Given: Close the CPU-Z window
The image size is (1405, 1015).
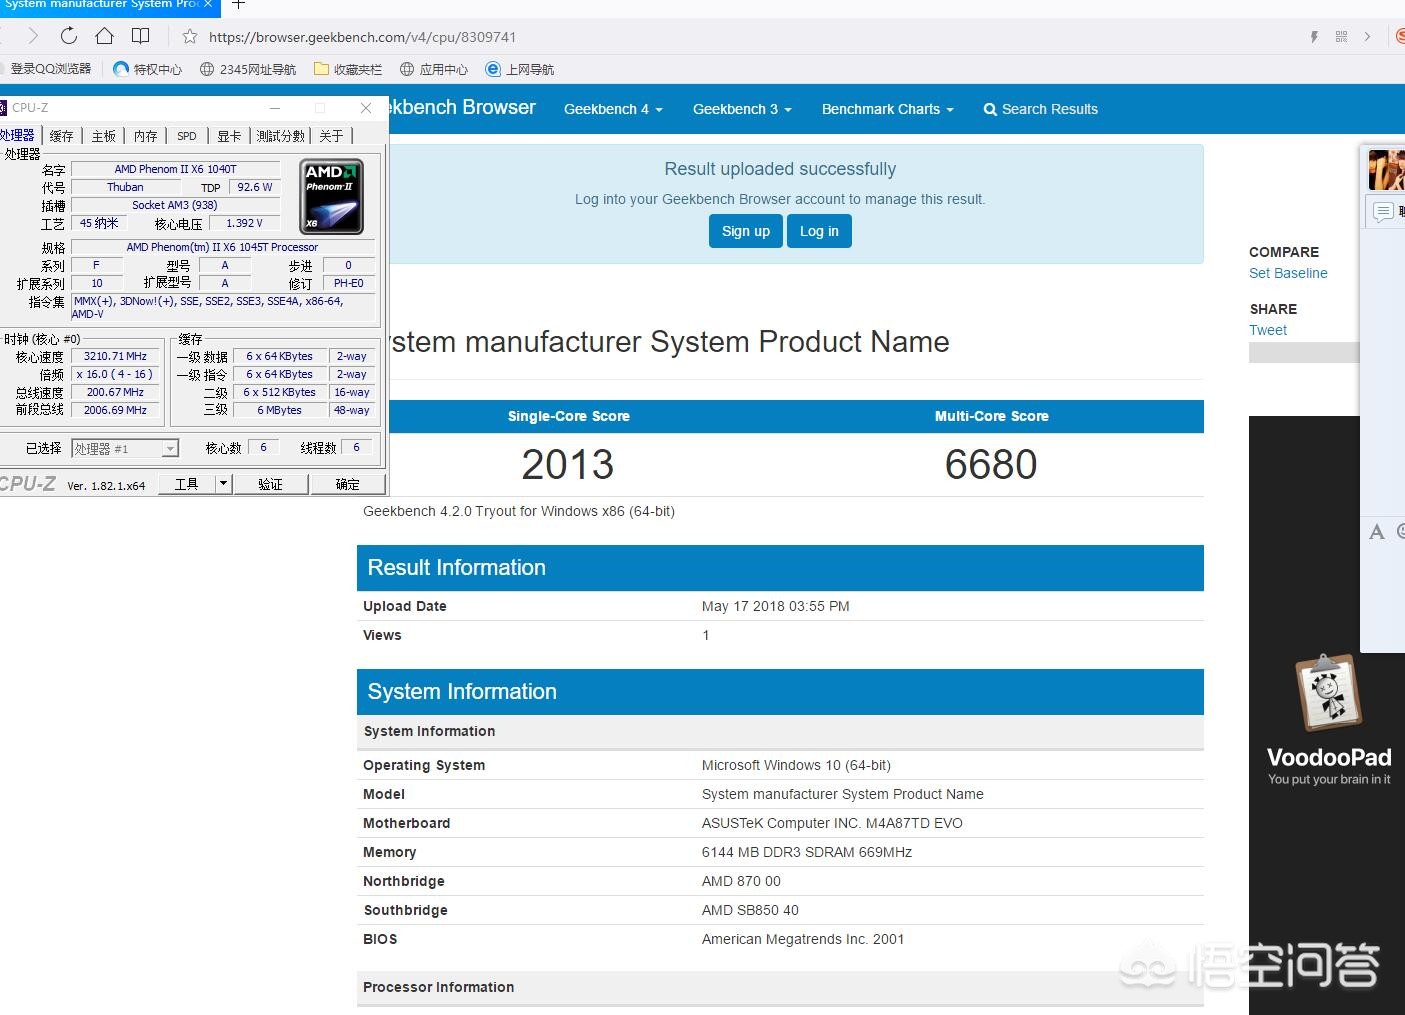Looking at the screenshot, I should [x=366, y=108].
